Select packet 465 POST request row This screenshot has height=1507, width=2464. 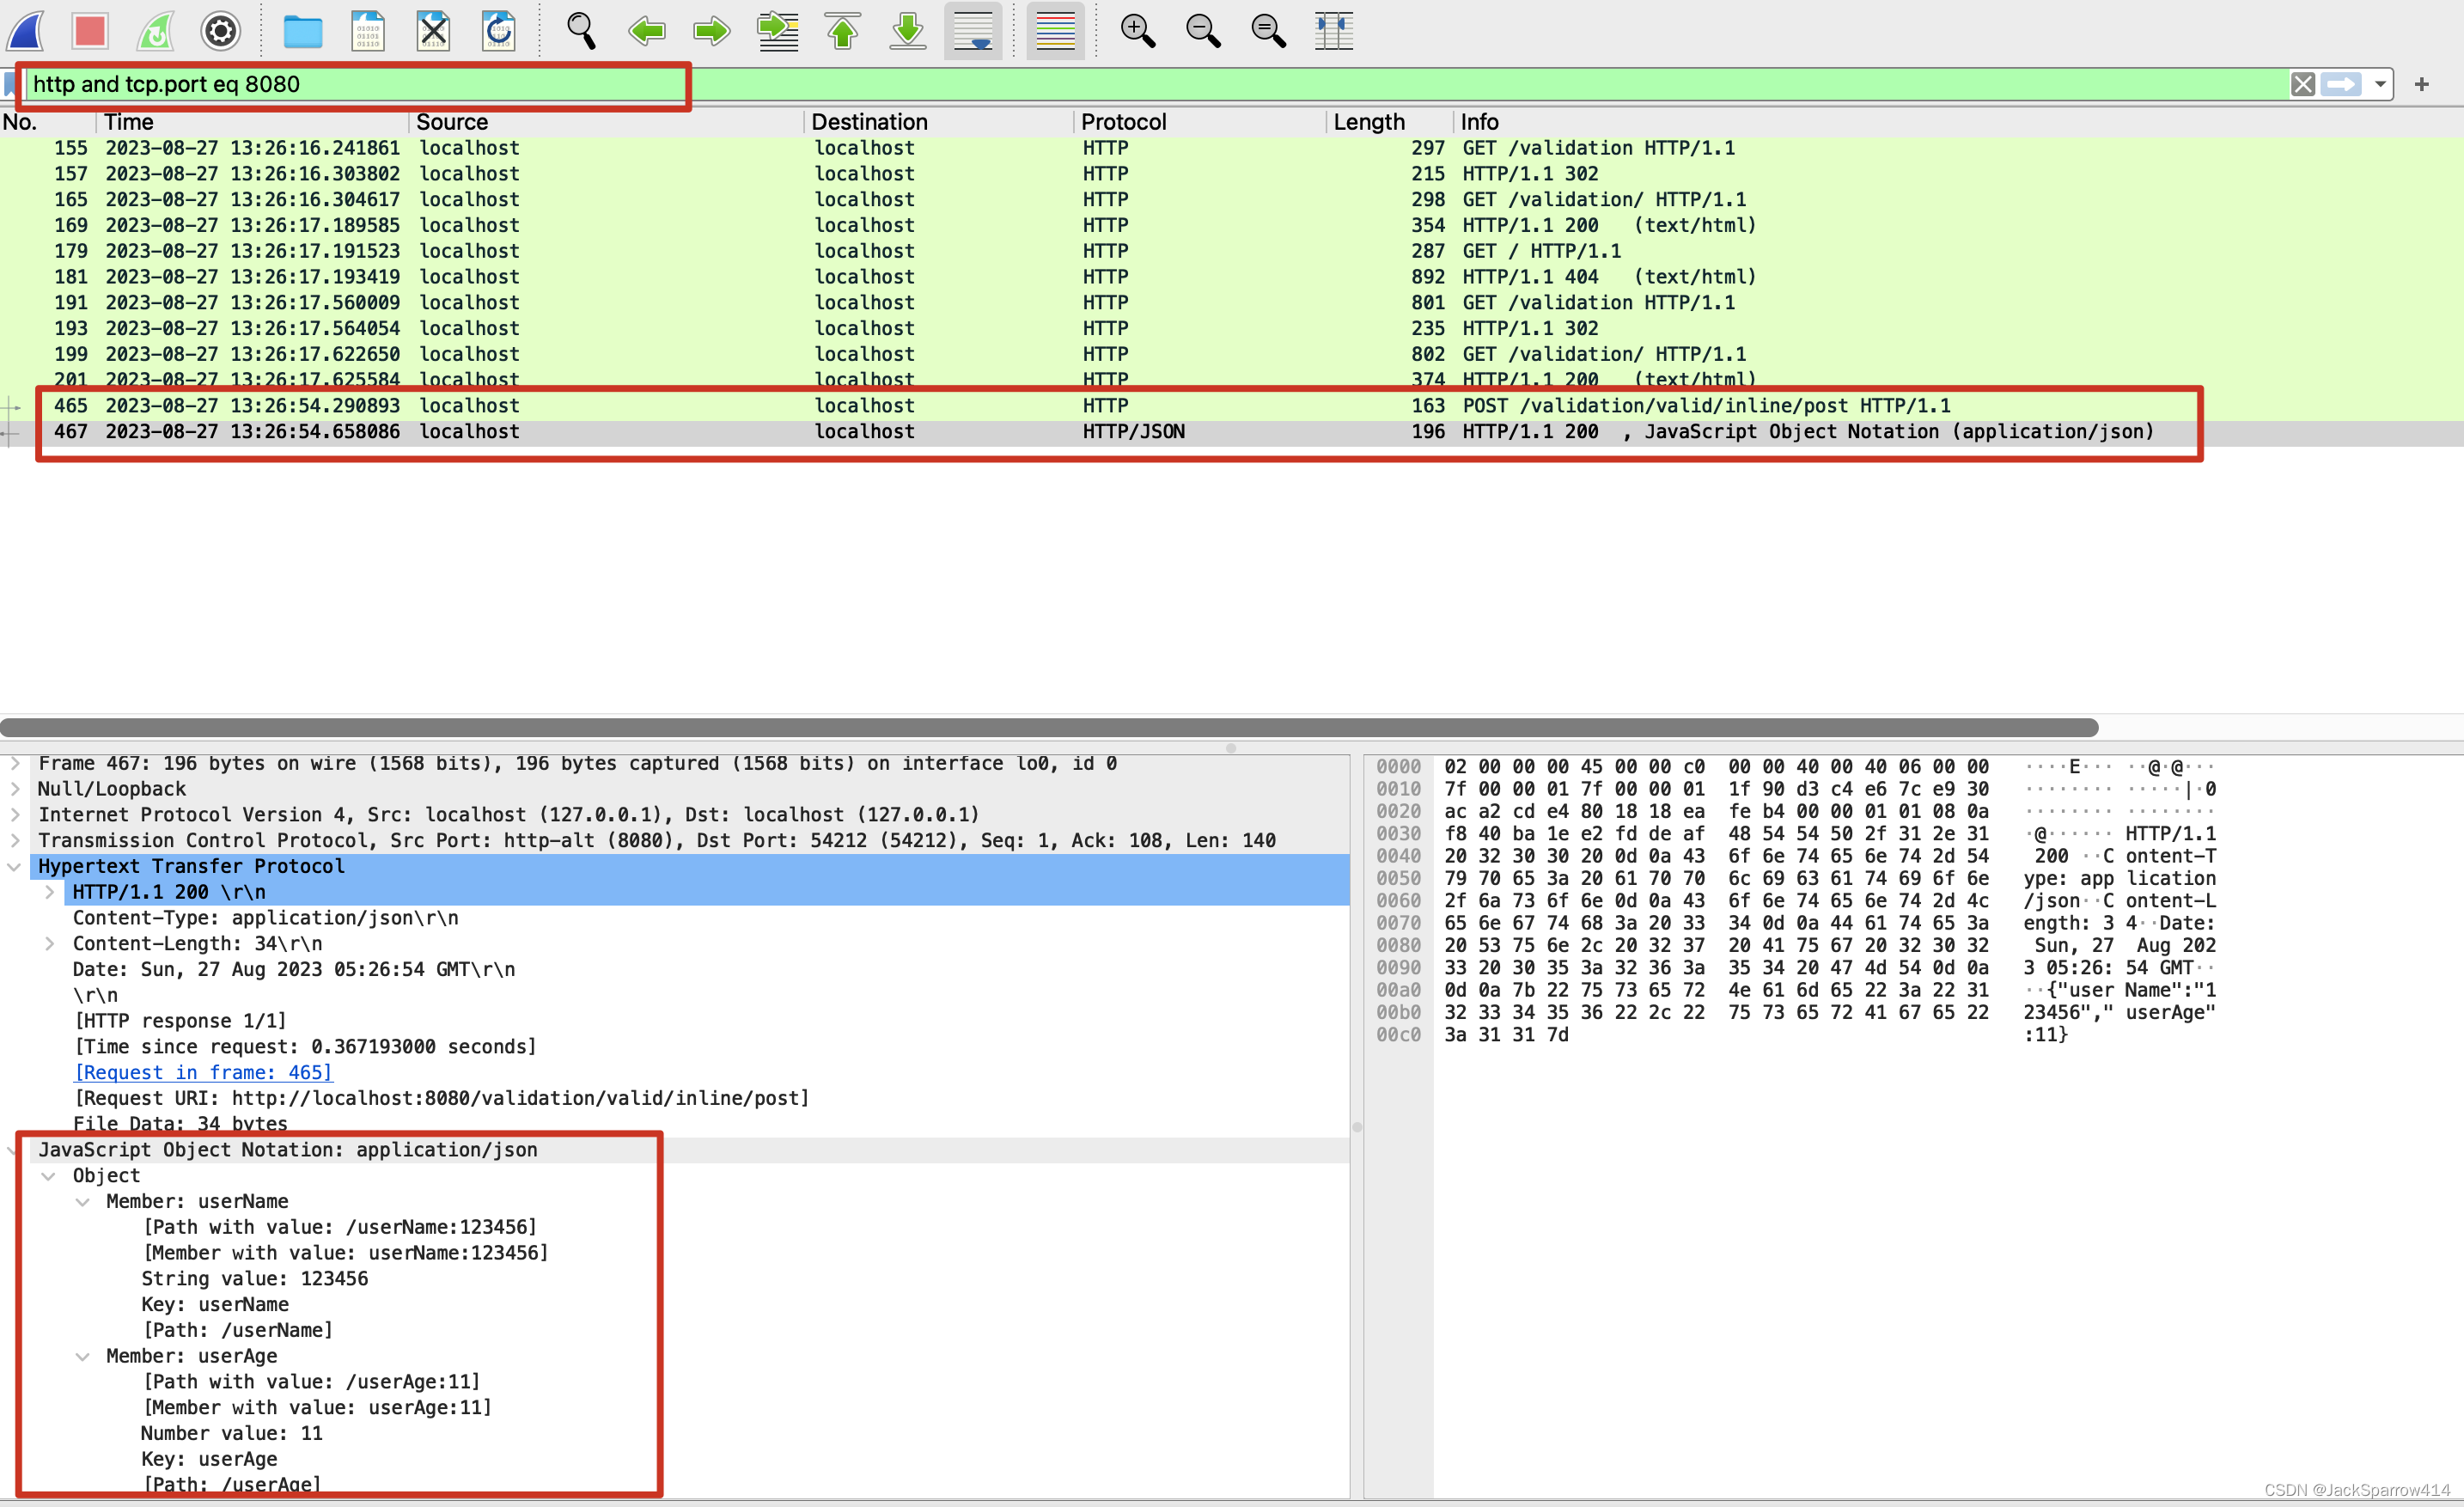click(x=1232, y=406)
